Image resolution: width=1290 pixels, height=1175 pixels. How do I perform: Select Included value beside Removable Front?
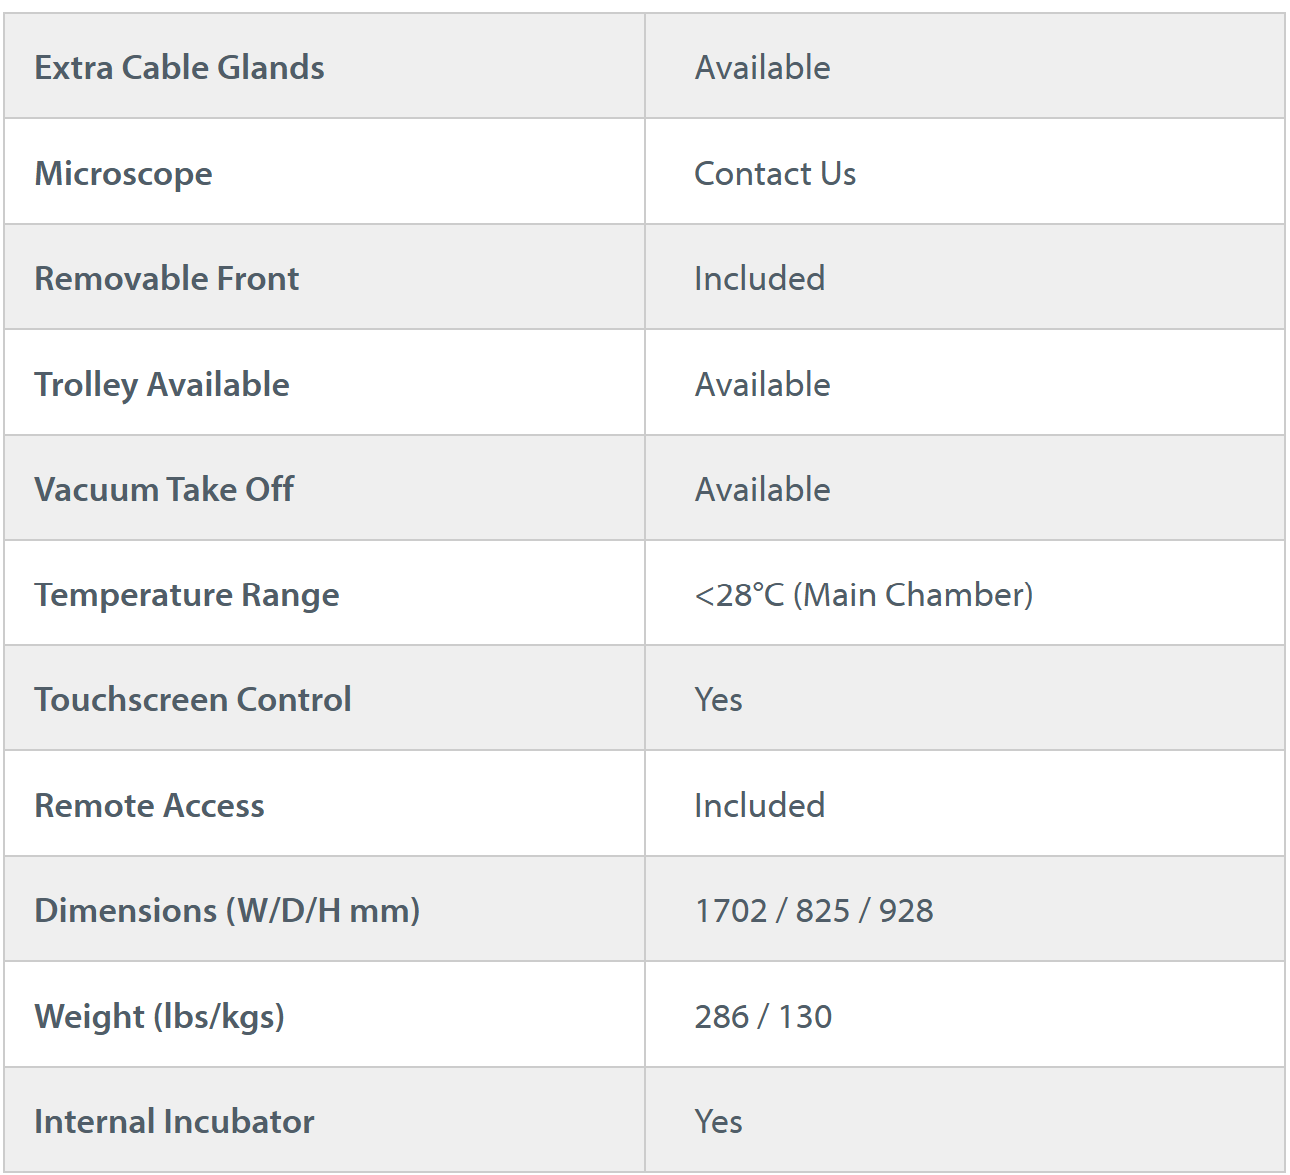pyautogui.click(x=759, y=279)
